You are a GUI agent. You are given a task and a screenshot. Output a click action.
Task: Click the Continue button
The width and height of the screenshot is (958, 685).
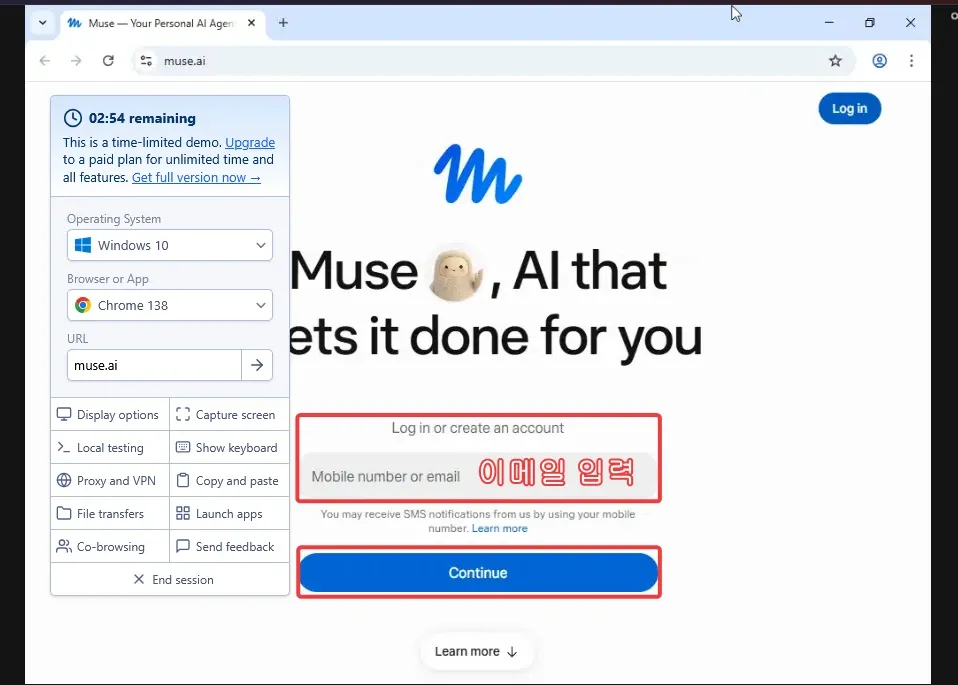tap(478, 573)
